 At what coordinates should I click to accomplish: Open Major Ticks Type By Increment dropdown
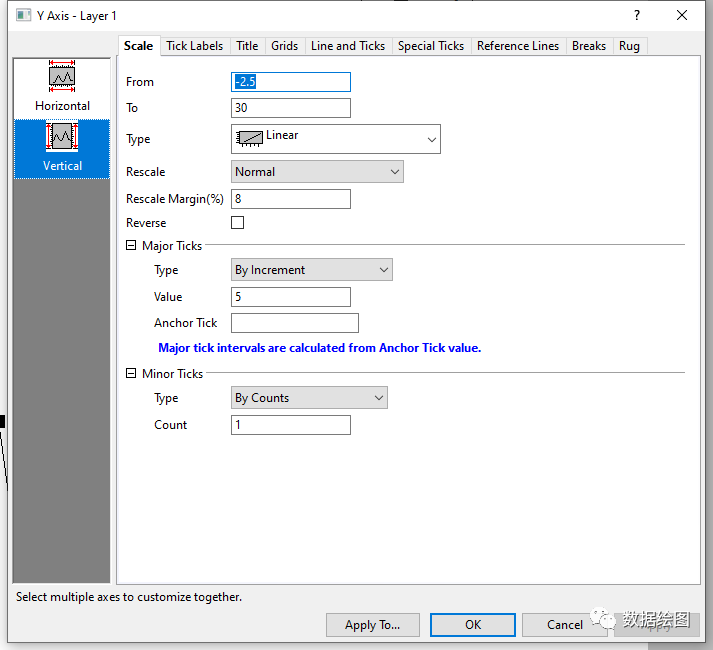311,270
